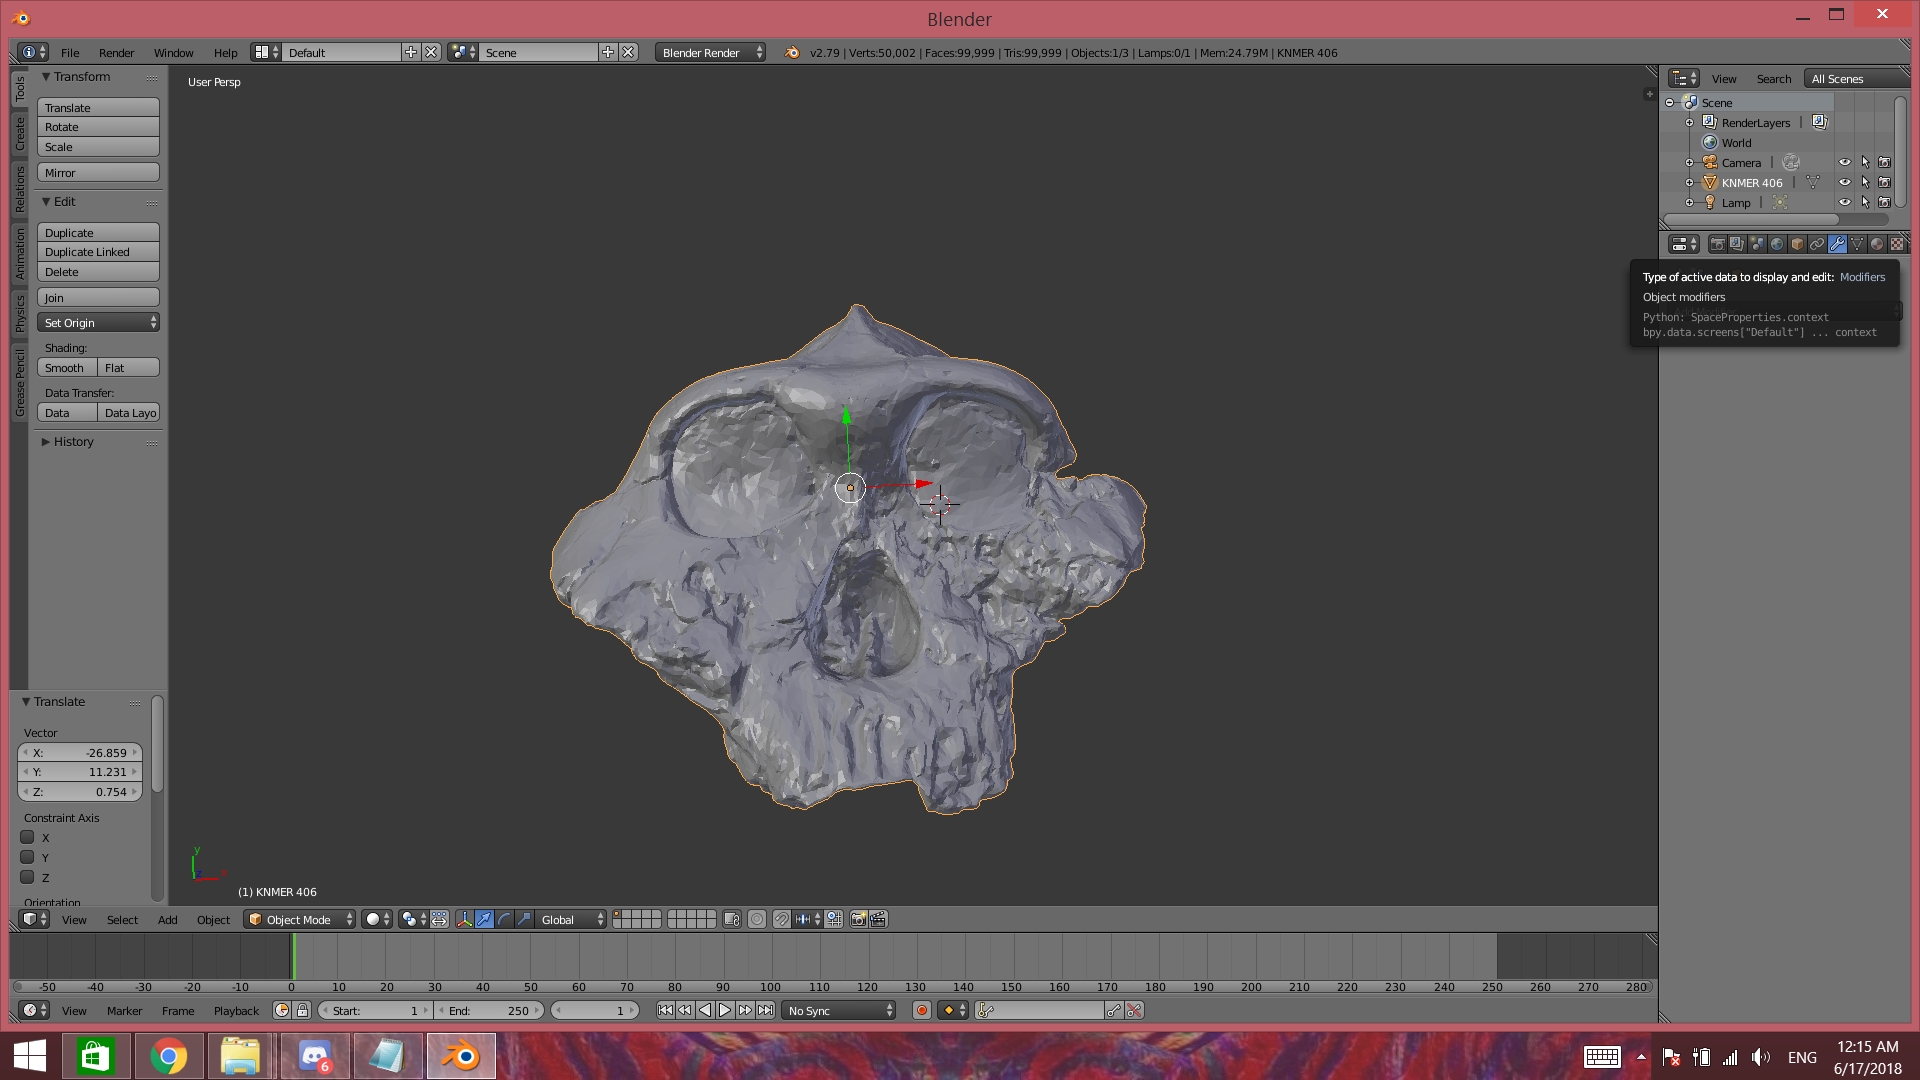This screenshot has height=1080, width=1920.
Task: Apply Smooth shading
Action: coord(67,367)
